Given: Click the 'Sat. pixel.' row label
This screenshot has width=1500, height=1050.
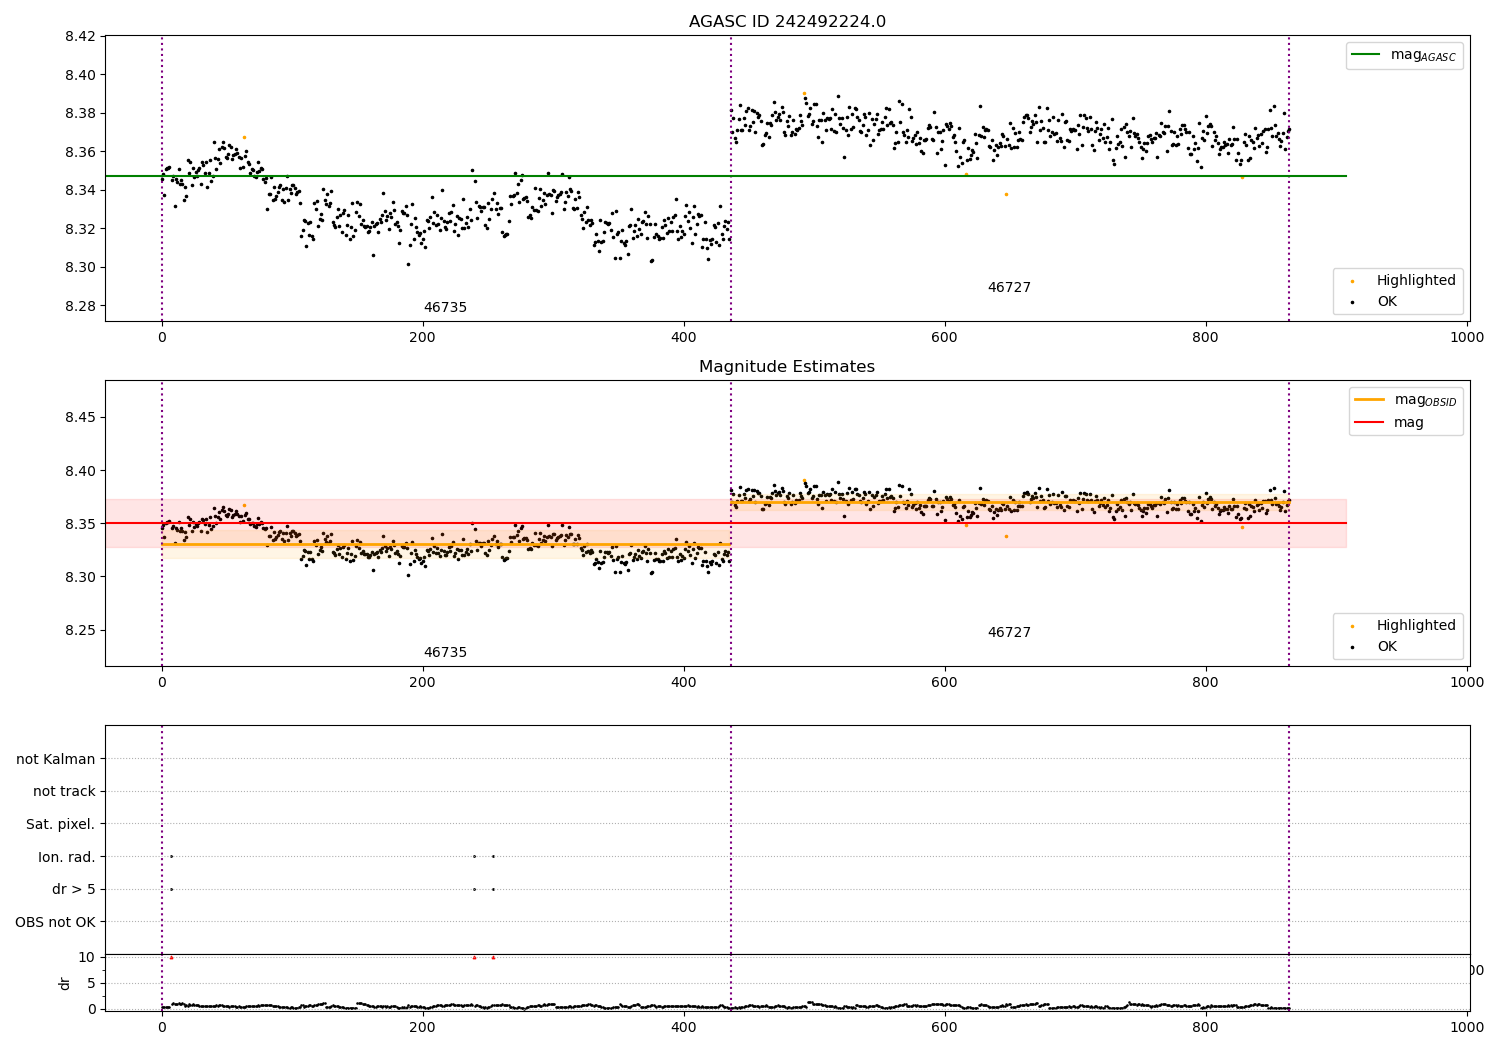Looking at the screenshot, I should (x=61, y=824).
